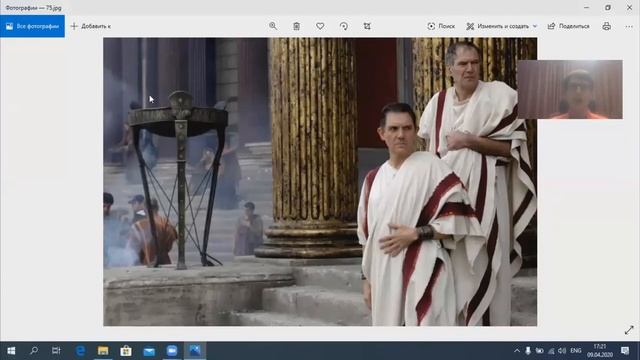Enter fullscreen with the diagonal arrows icon
The image size is (640, 360).
point(629,330)
